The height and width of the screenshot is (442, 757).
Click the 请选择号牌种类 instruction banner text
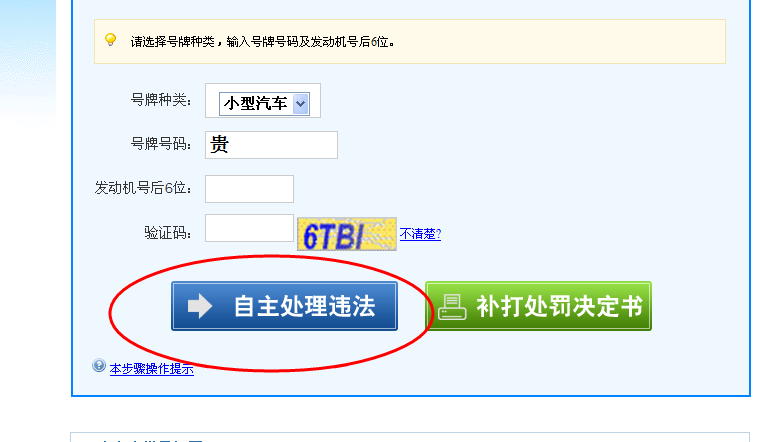[x=263, y=42]
